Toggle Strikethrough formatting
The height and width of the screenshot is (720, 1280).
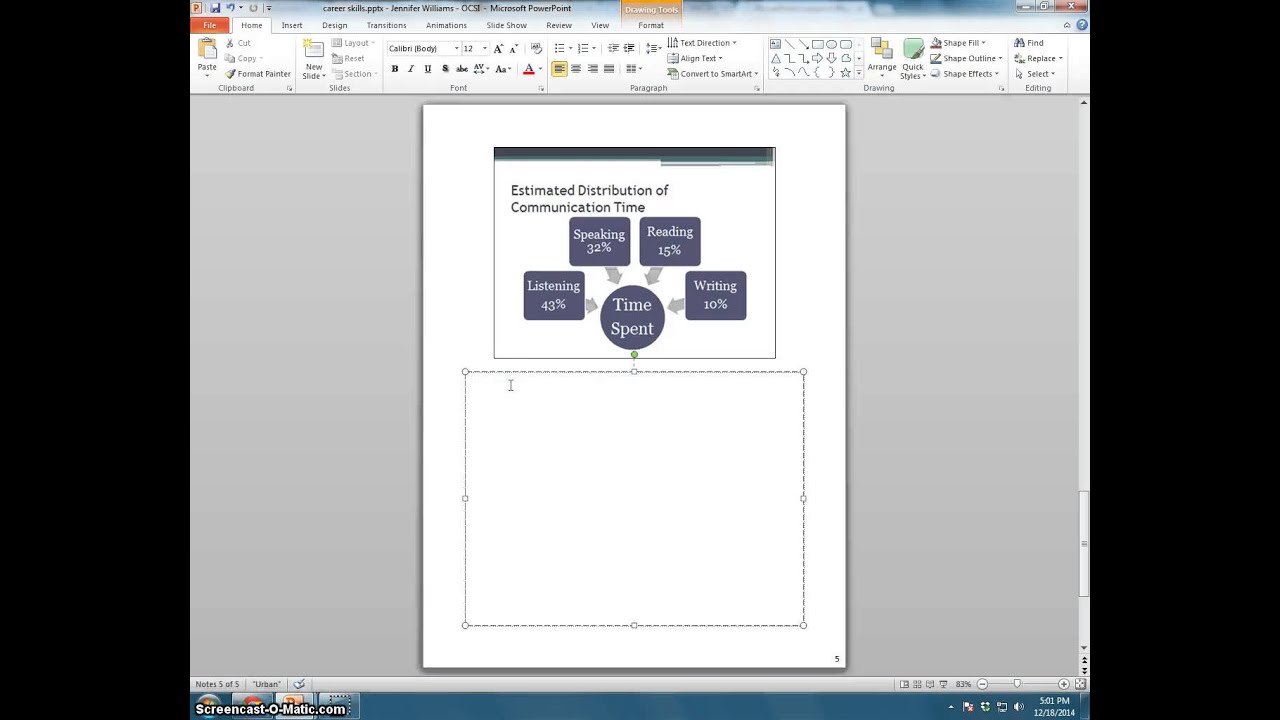462,69
